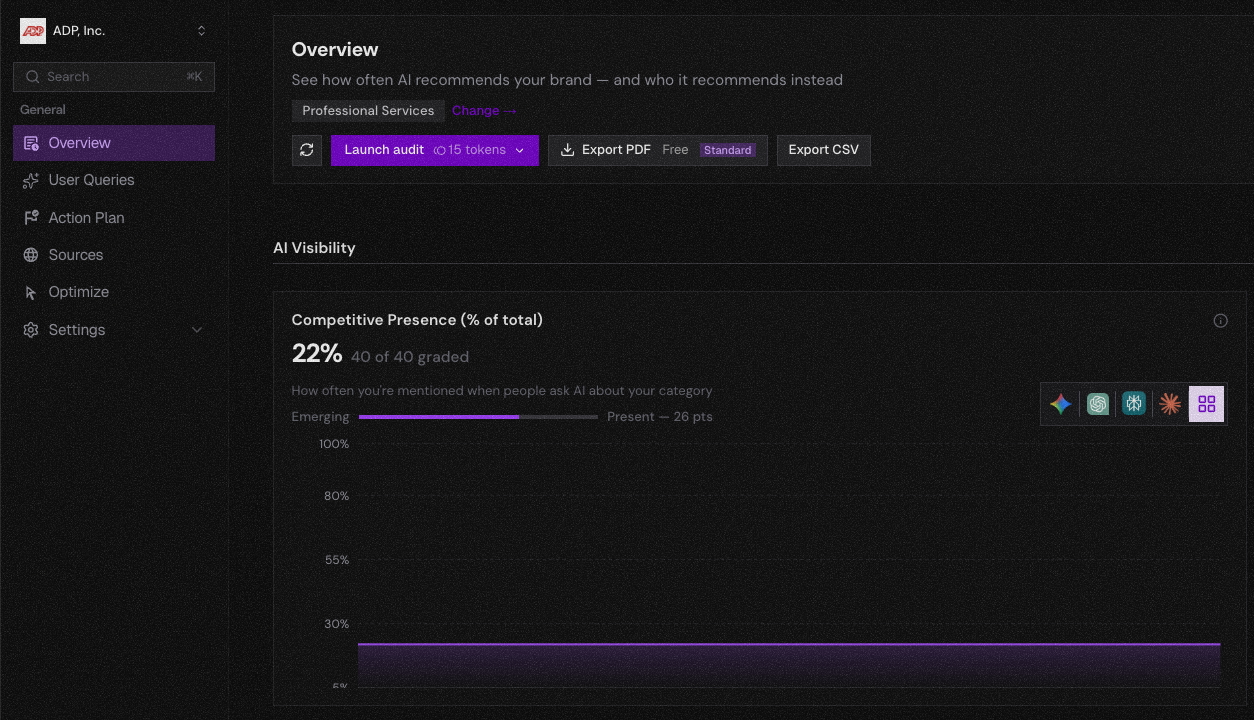
Task: Click the download icon in Export PDF
Action: (567, 150)
